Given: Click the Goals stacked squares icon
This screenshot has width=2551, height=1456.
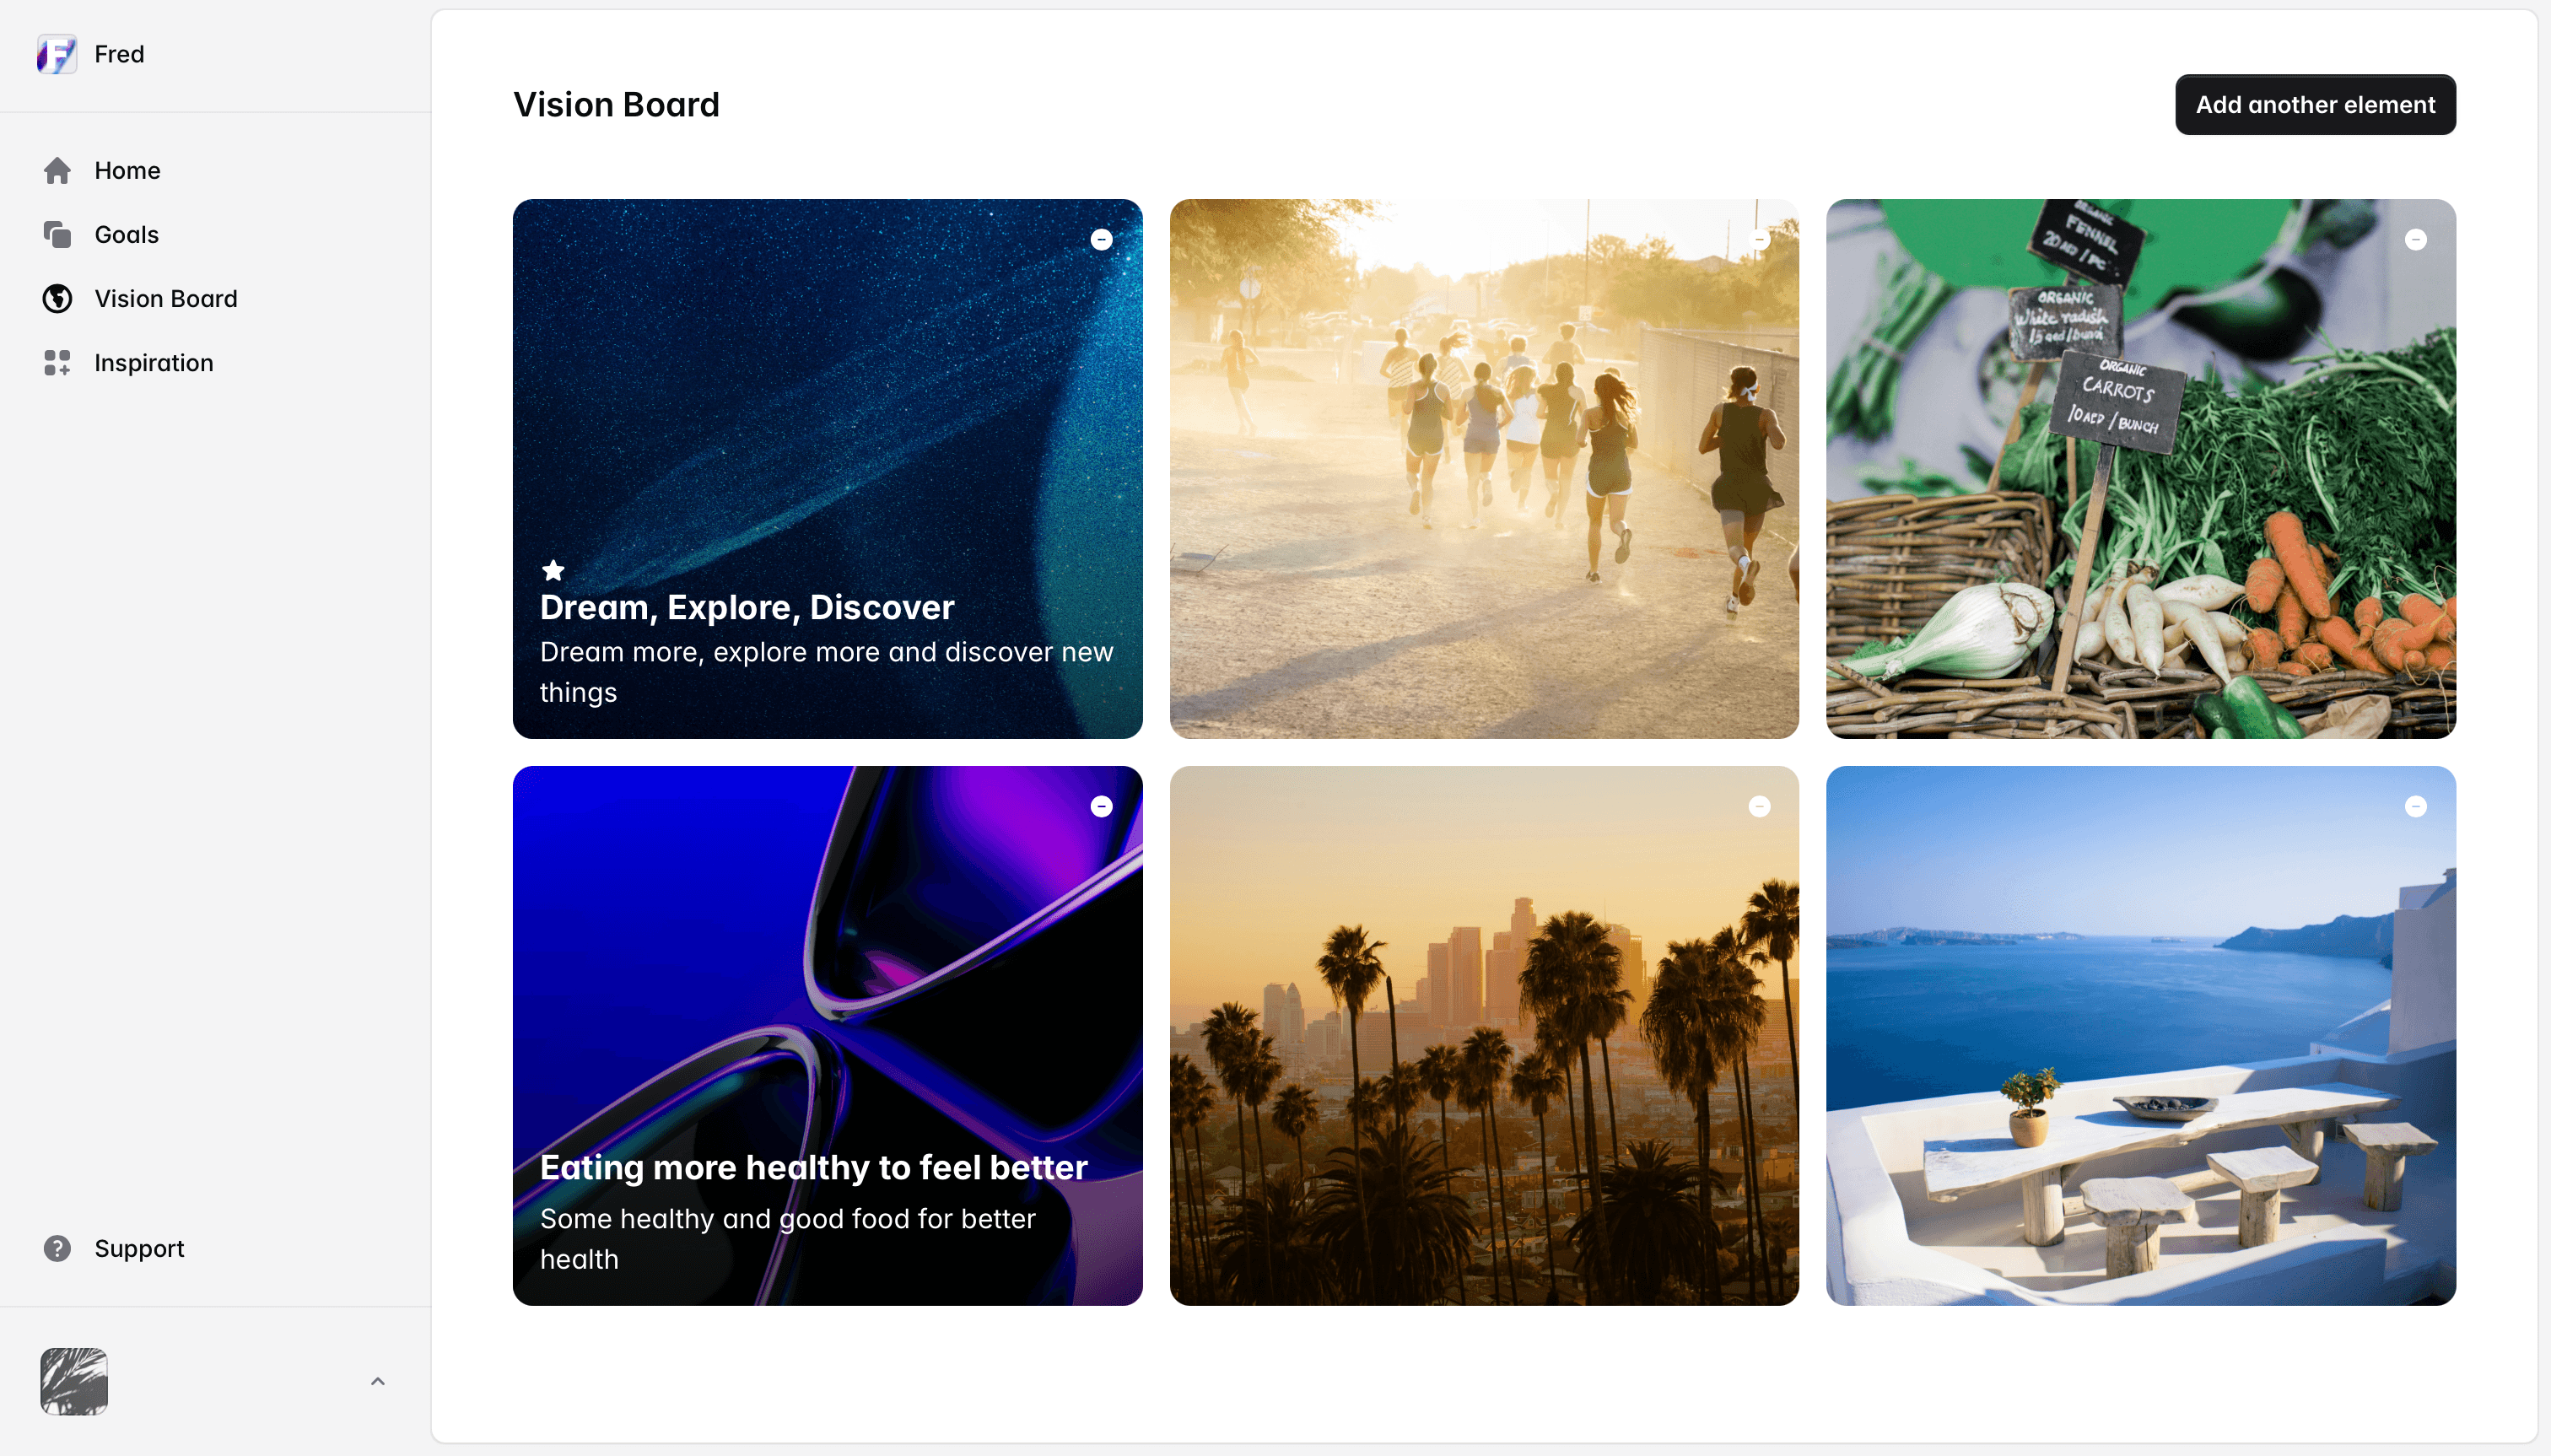Looking at the screenshot, I should [x=57, y=235].
